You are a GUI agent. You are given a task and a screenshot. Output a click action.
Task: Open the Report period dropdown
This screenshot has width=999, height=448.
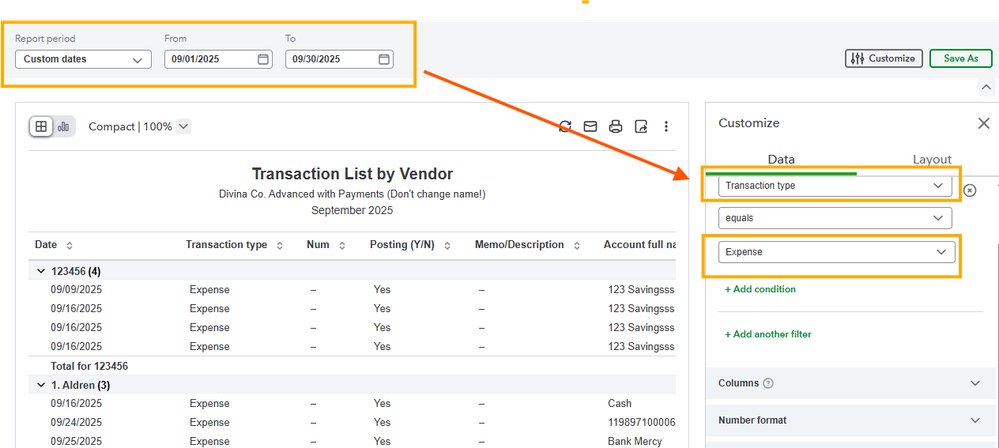point(83,59)
